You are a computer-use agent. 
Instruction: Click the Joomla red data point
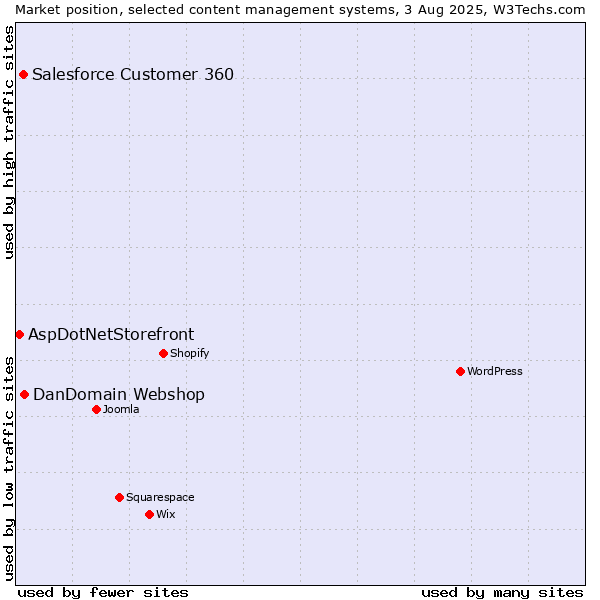coord(96,410)
